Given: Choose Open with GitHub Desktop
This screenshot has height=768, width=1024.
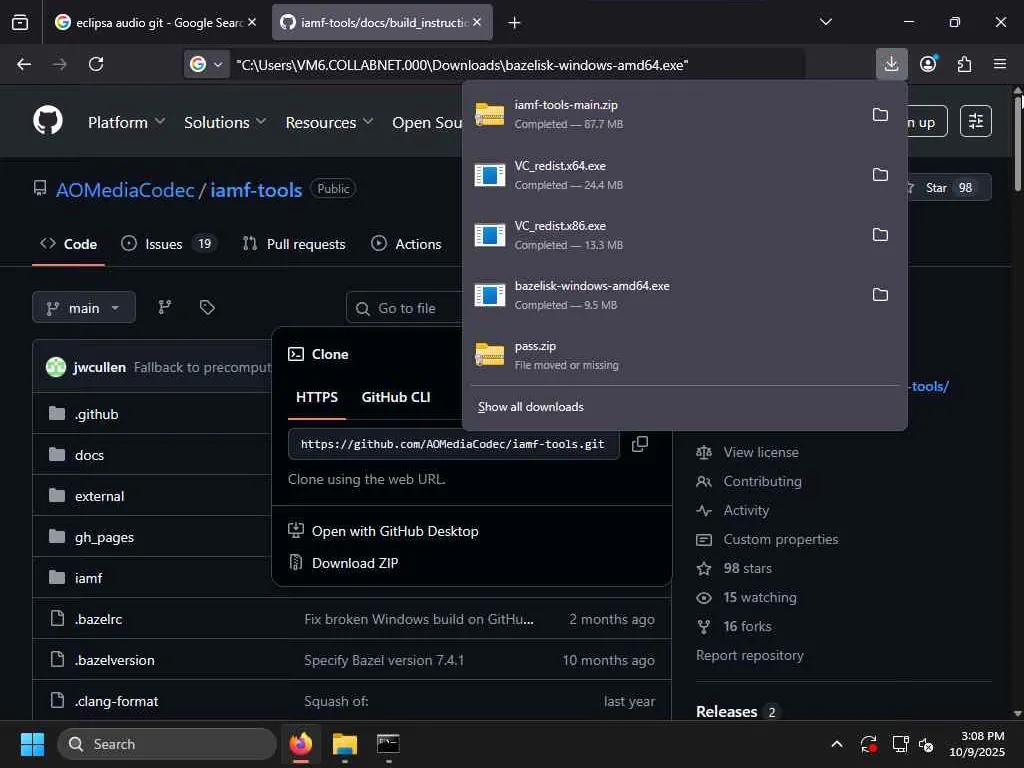Looking at the screenshot, I should pyautogui.click(x=395, y=531).
